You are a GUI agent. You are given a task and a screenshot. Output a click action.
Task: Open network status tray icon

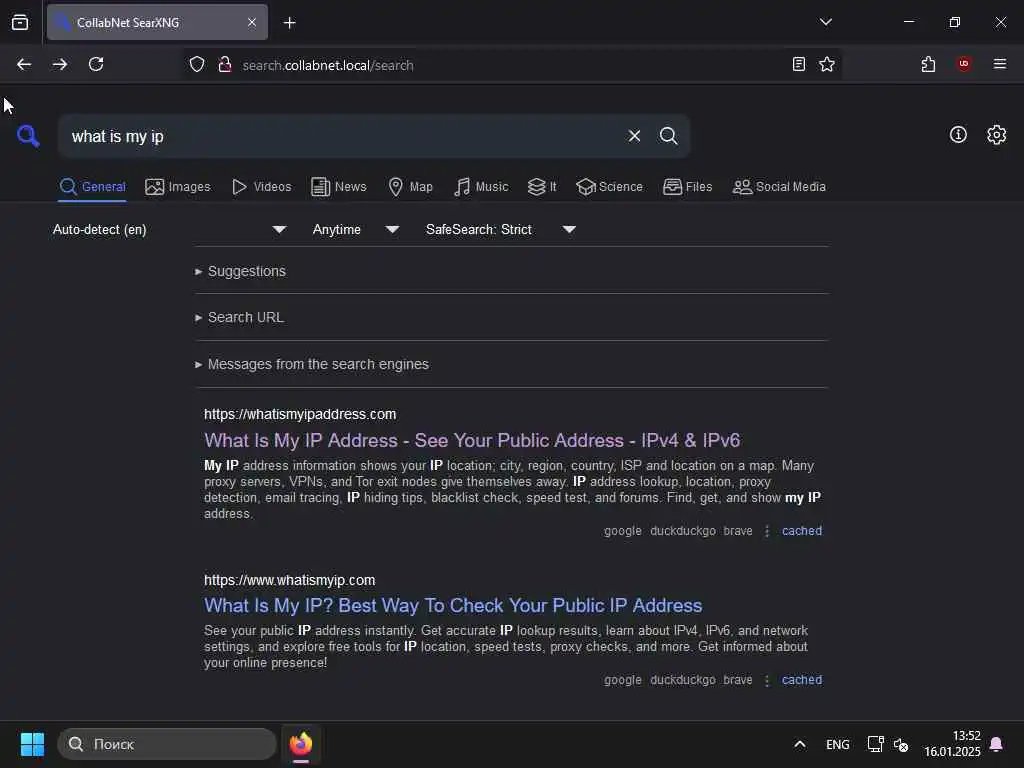pos(875,744)
